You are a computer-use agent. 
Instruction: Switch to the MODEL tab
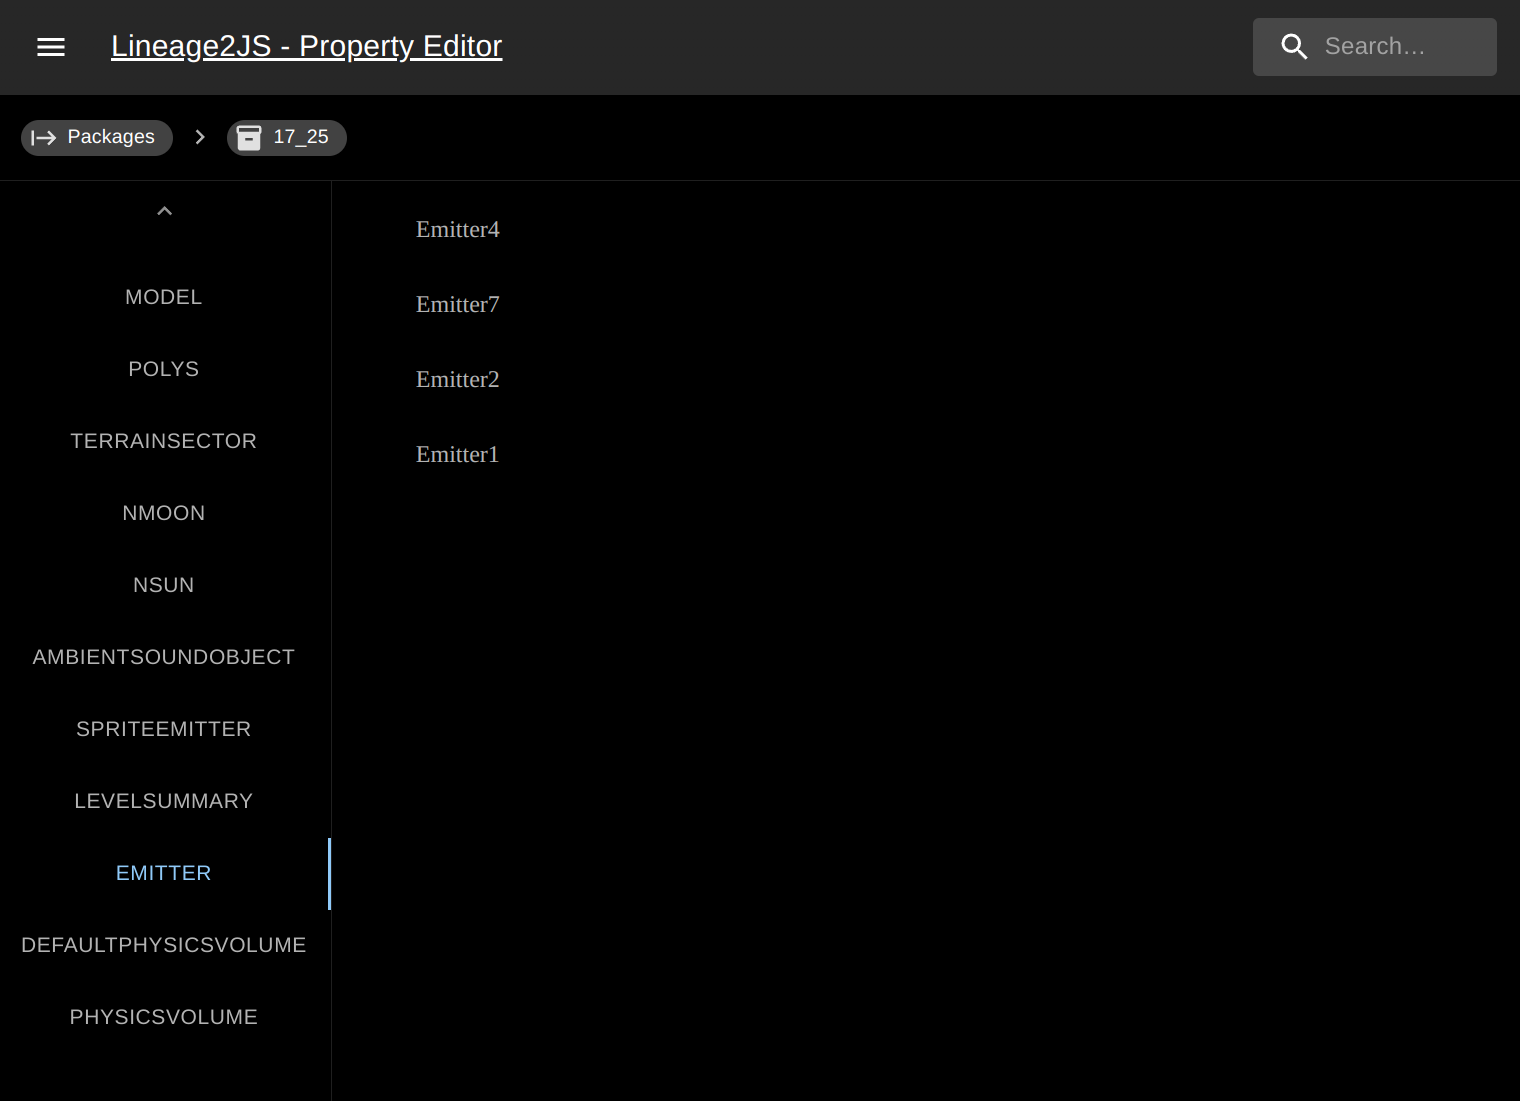(164, 297)
